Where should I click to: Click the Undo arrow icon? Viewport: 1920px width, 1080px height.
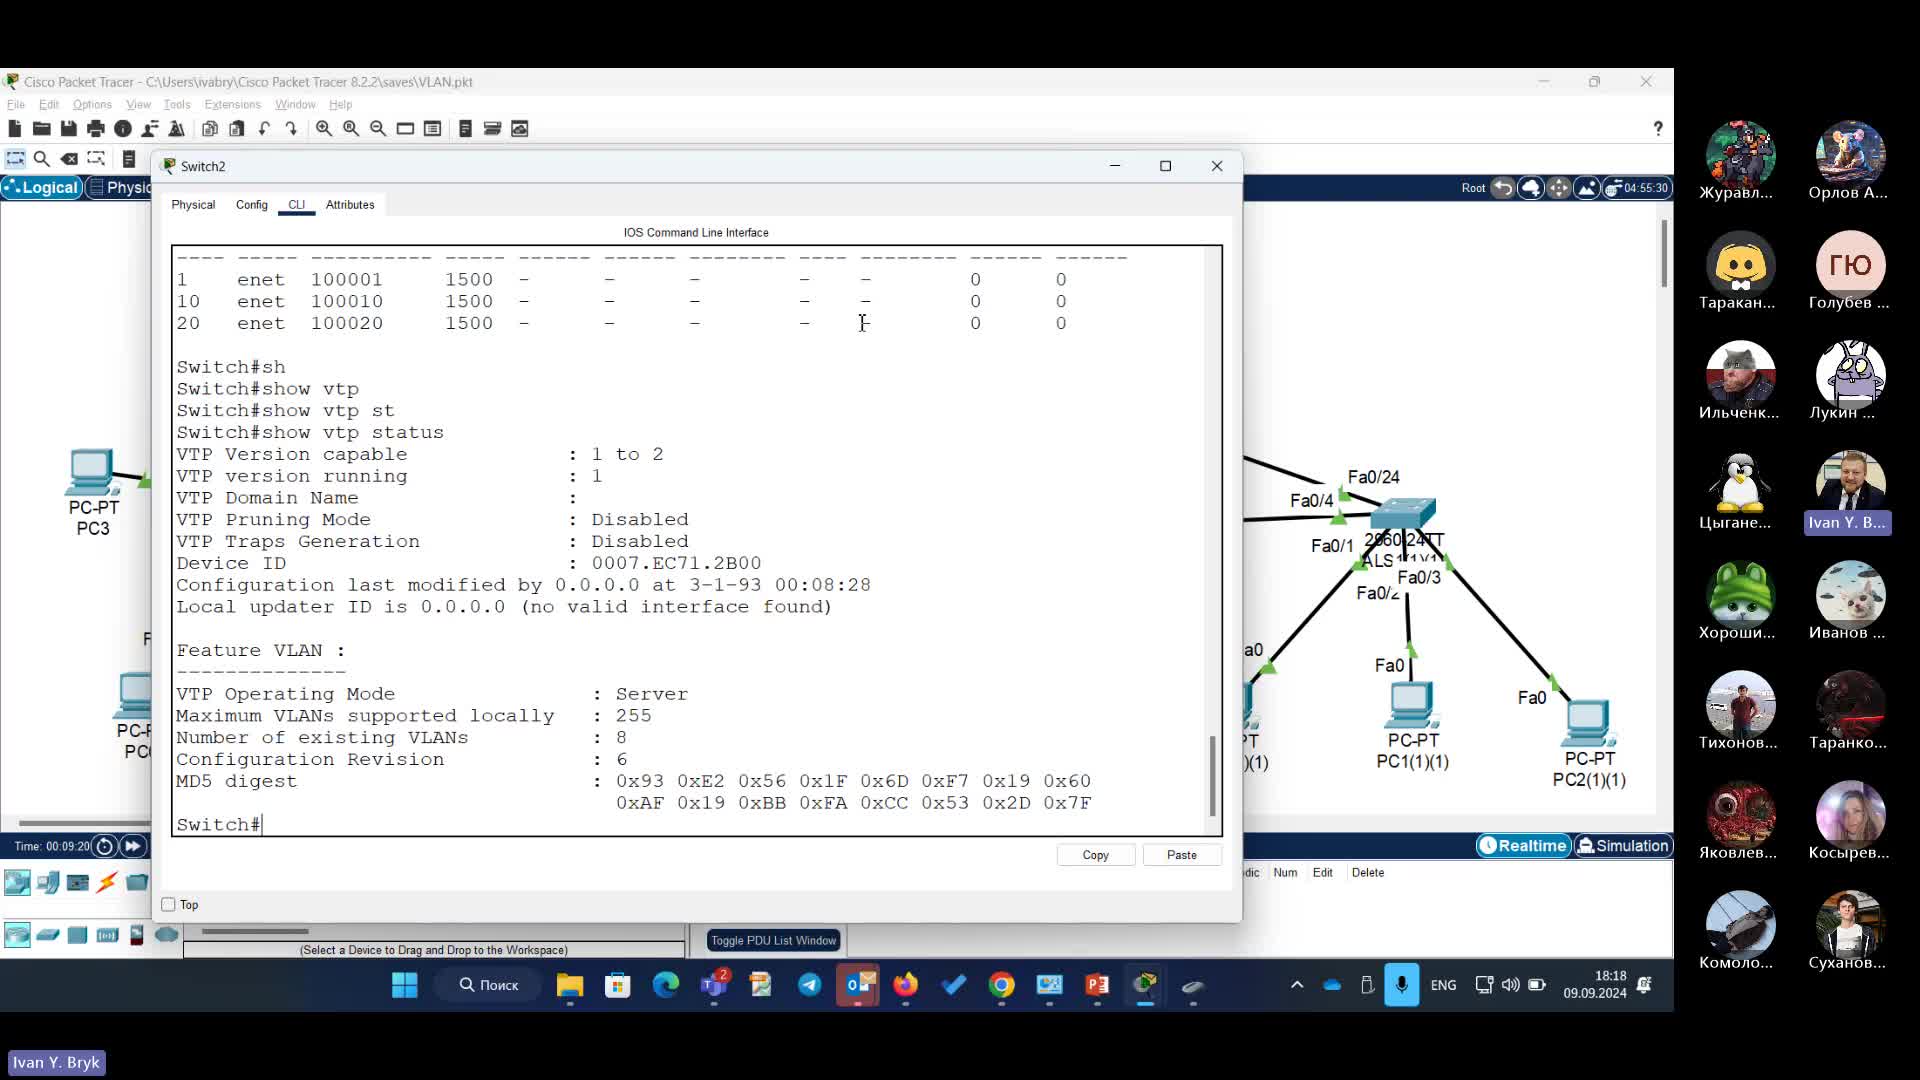264,128
